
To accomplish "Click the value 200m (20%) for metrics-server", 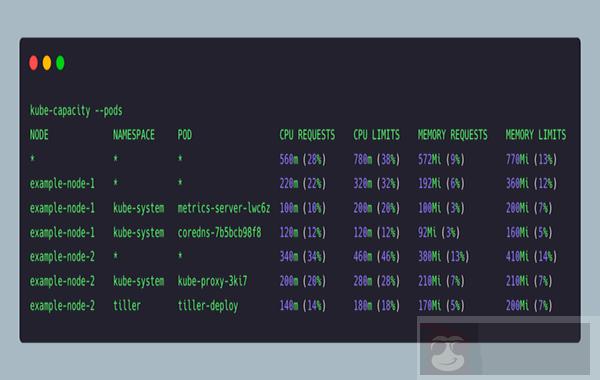I will [377, 208].
